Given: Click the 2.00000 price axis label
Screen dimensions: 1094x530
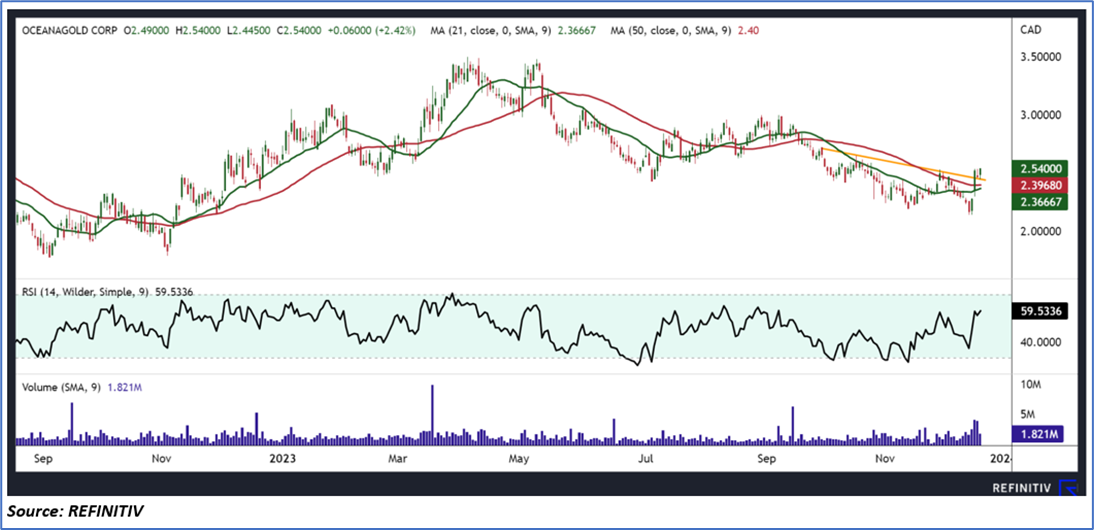Looking at the screenshot, I should click(x=1040, y=231).
